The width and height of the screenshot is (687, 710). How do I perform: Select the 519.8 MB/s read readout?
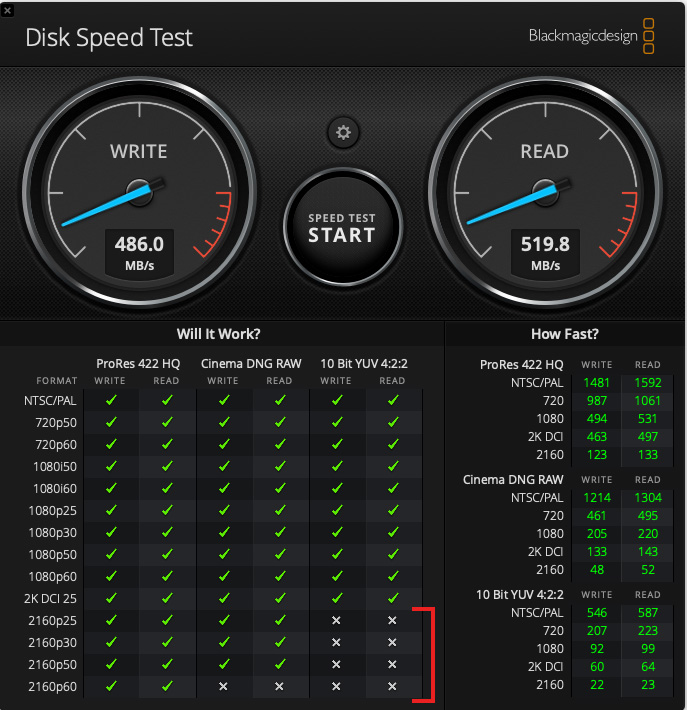click(x=545, y=252)
